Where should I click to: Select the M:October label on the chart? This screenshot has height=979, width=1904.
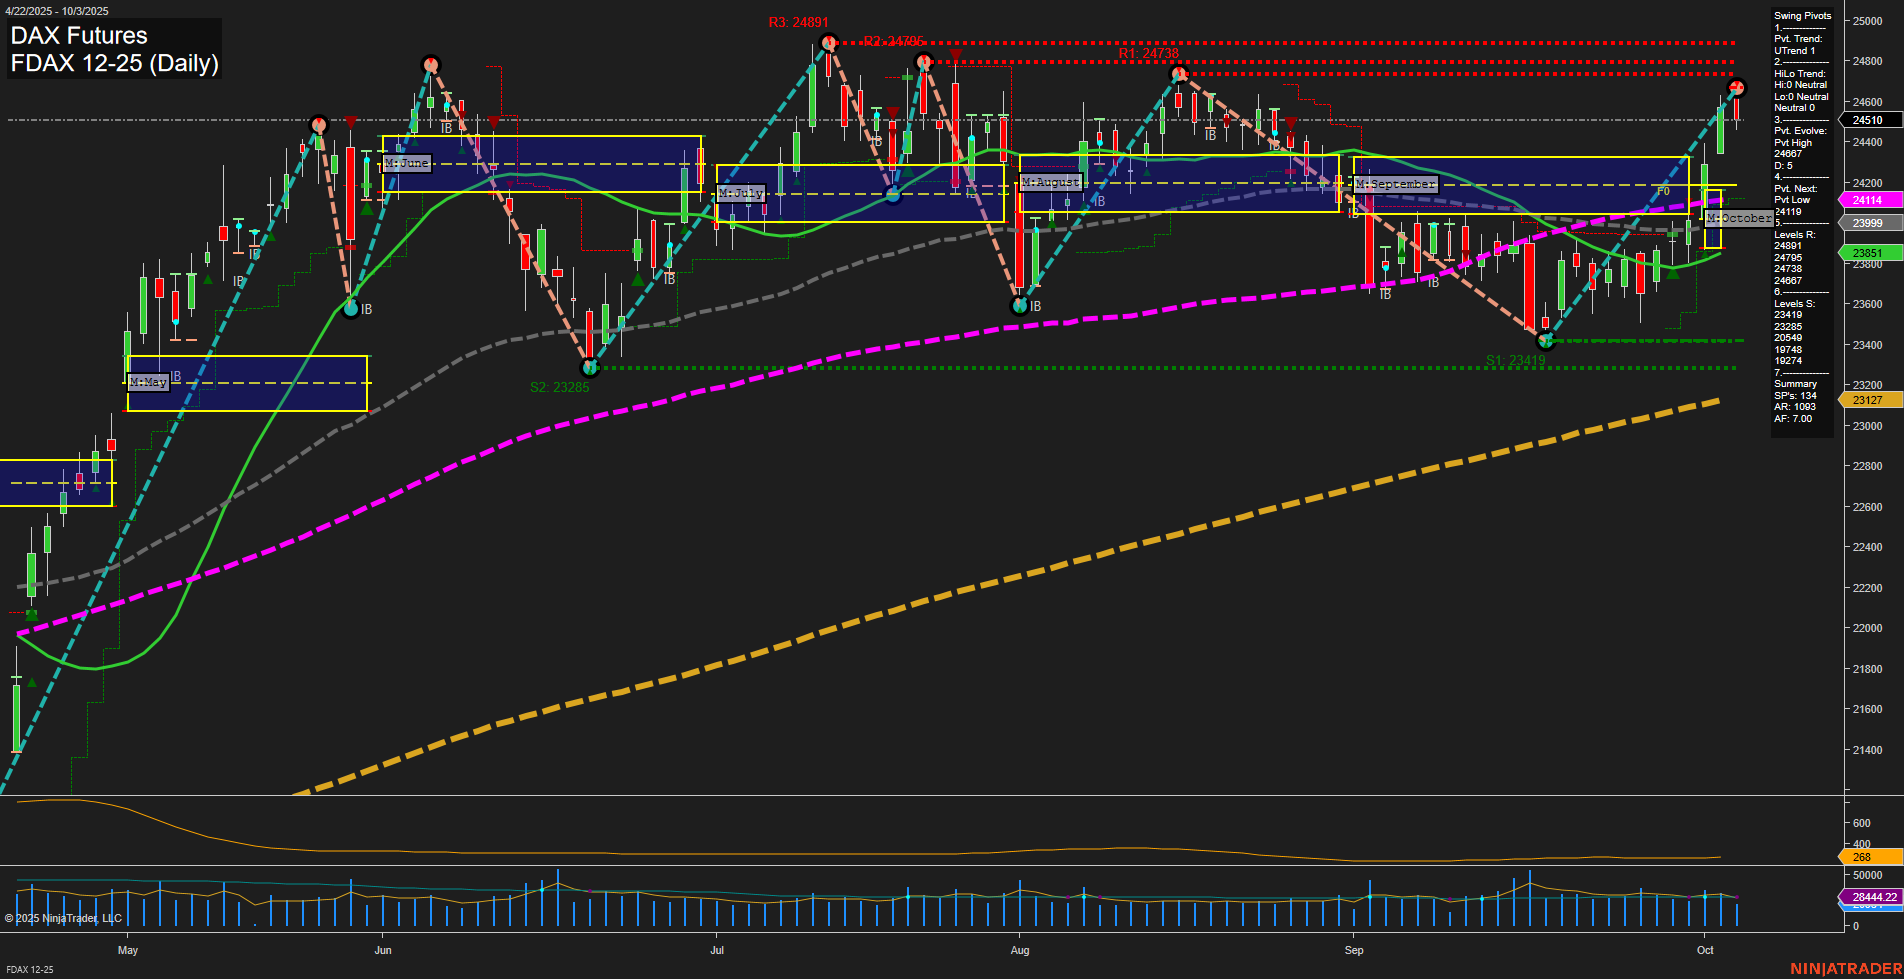click(x=1739, y=219)
